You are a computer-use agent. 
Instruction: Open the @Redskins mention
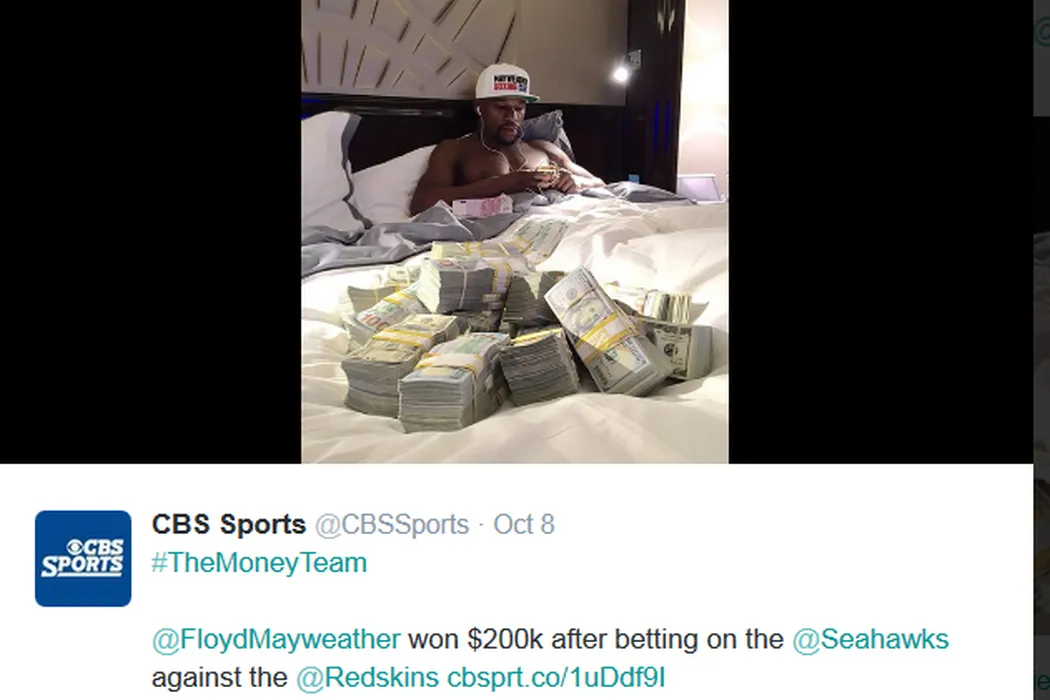click(x=367, y=678)
